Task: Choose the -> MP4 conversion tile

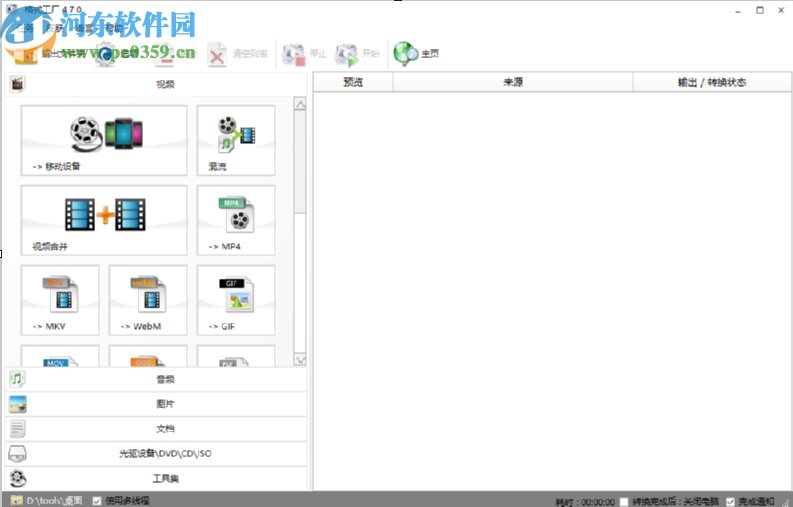Action: (236, 220)
